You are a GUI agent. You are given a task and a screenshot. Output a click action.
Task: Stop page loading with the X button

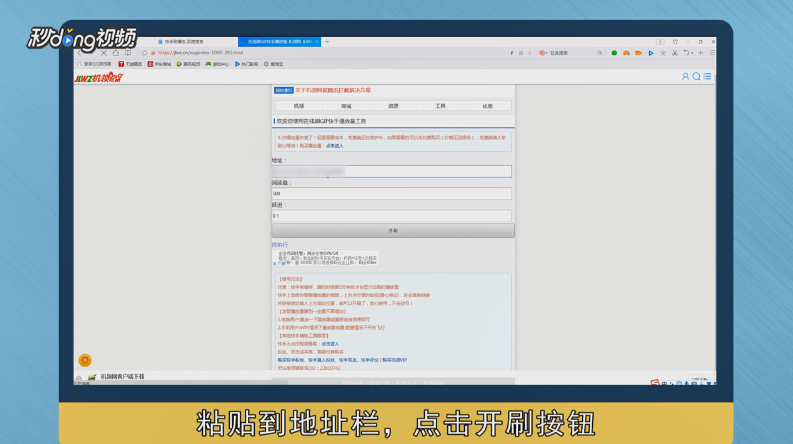coord(104,53)
